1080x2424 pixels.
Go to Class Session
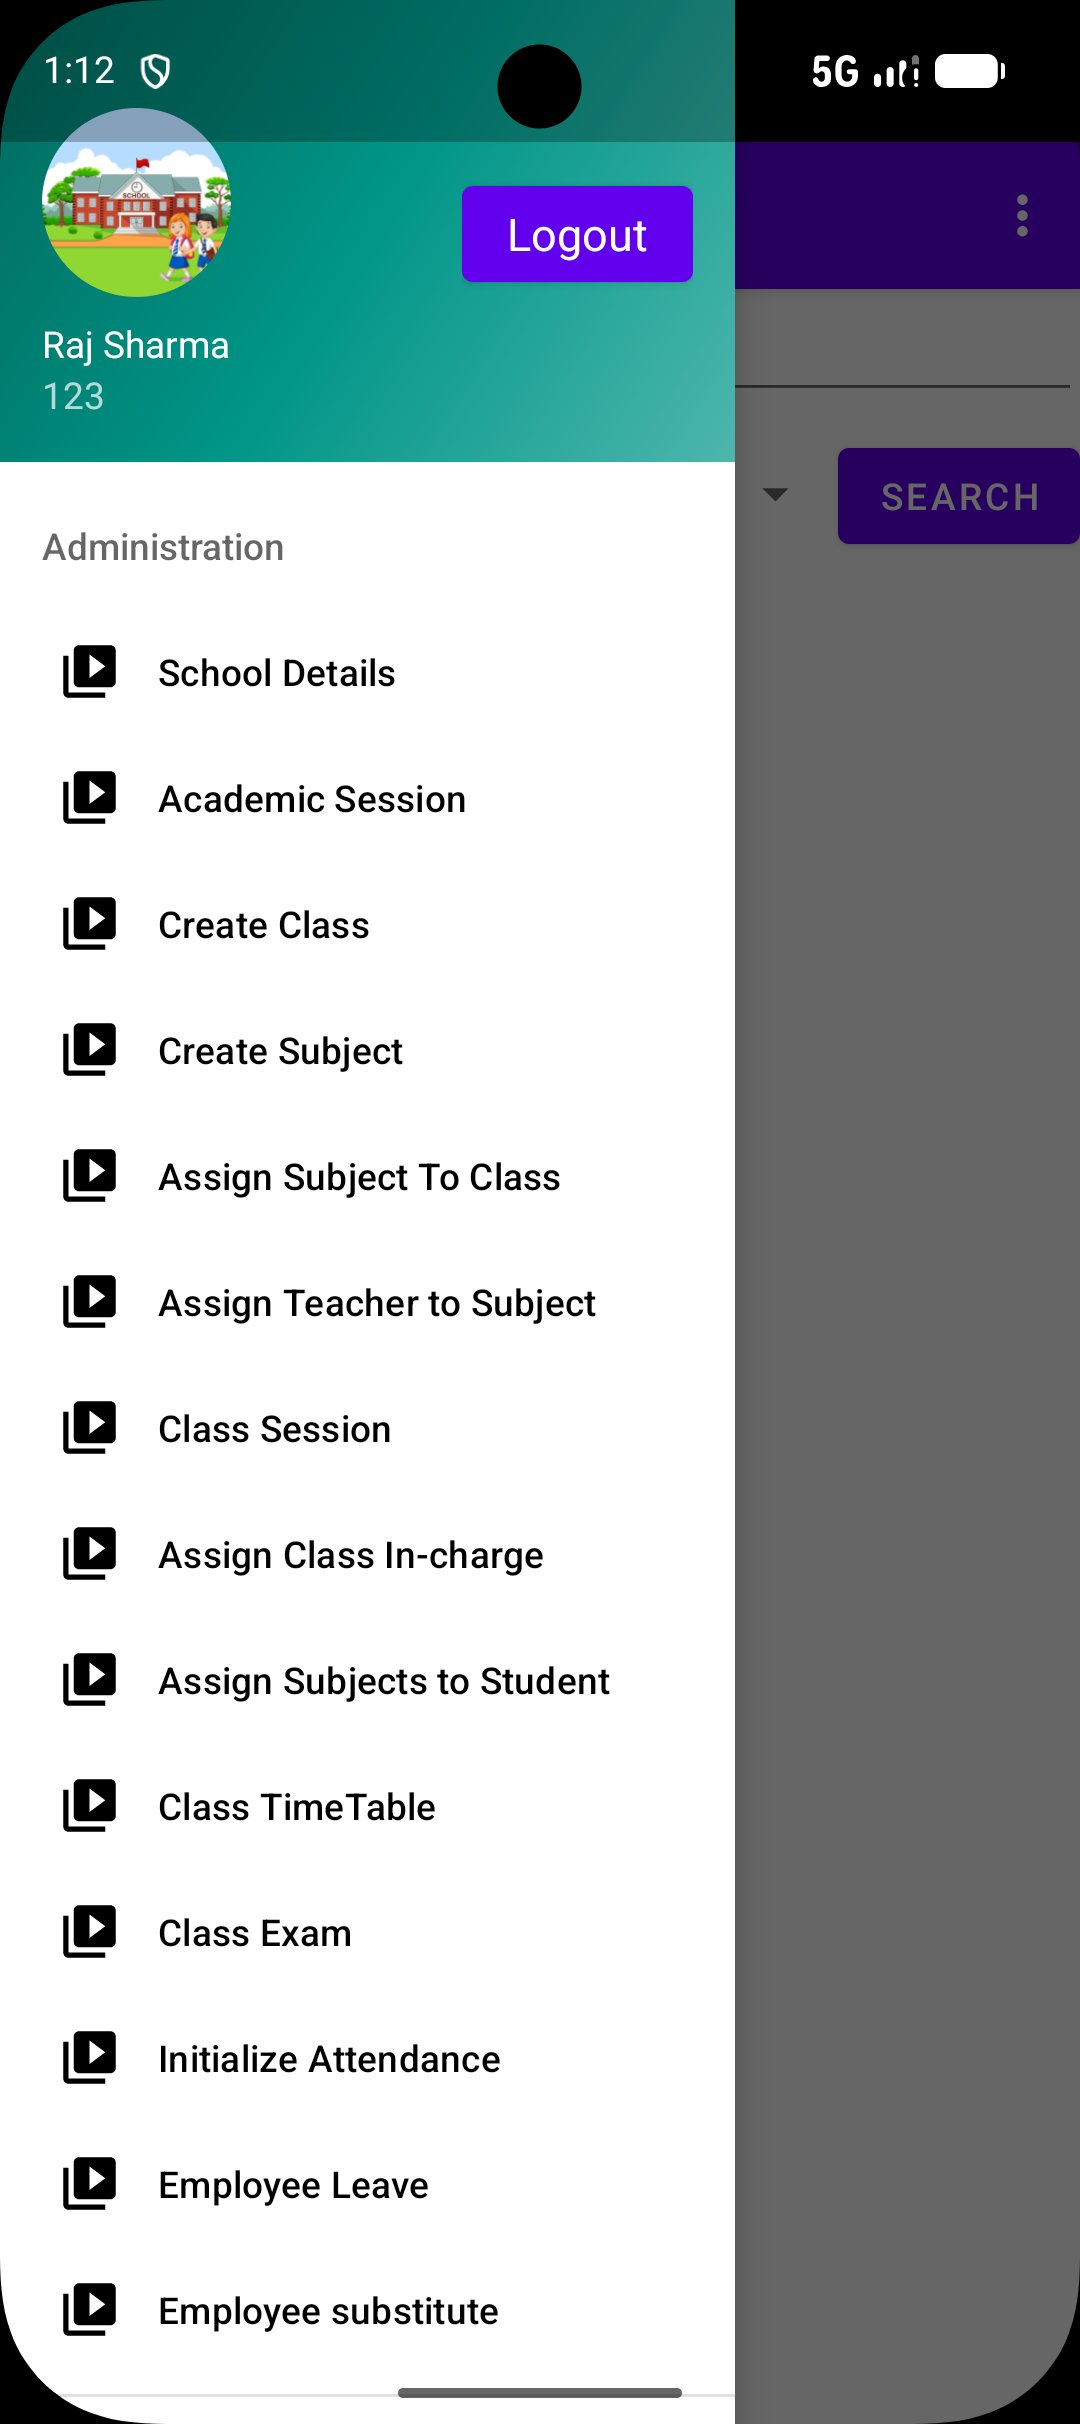tap(274, 1429)
